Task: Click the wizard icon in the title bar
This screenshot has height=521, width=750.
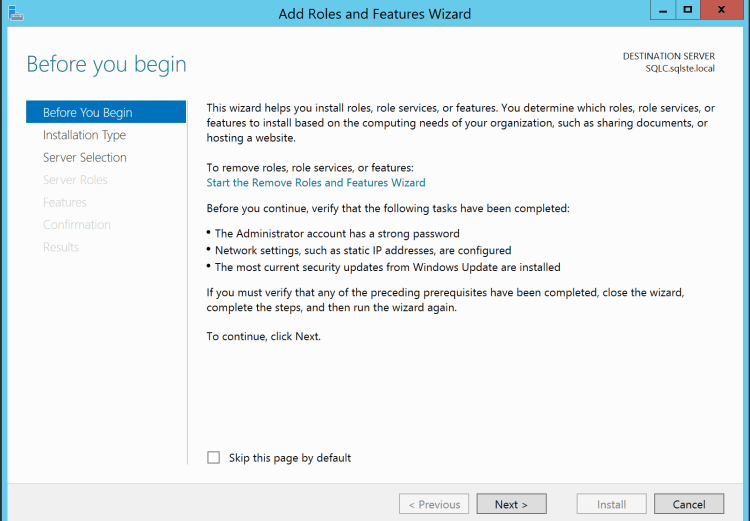Action: click(x=14, y=13)
